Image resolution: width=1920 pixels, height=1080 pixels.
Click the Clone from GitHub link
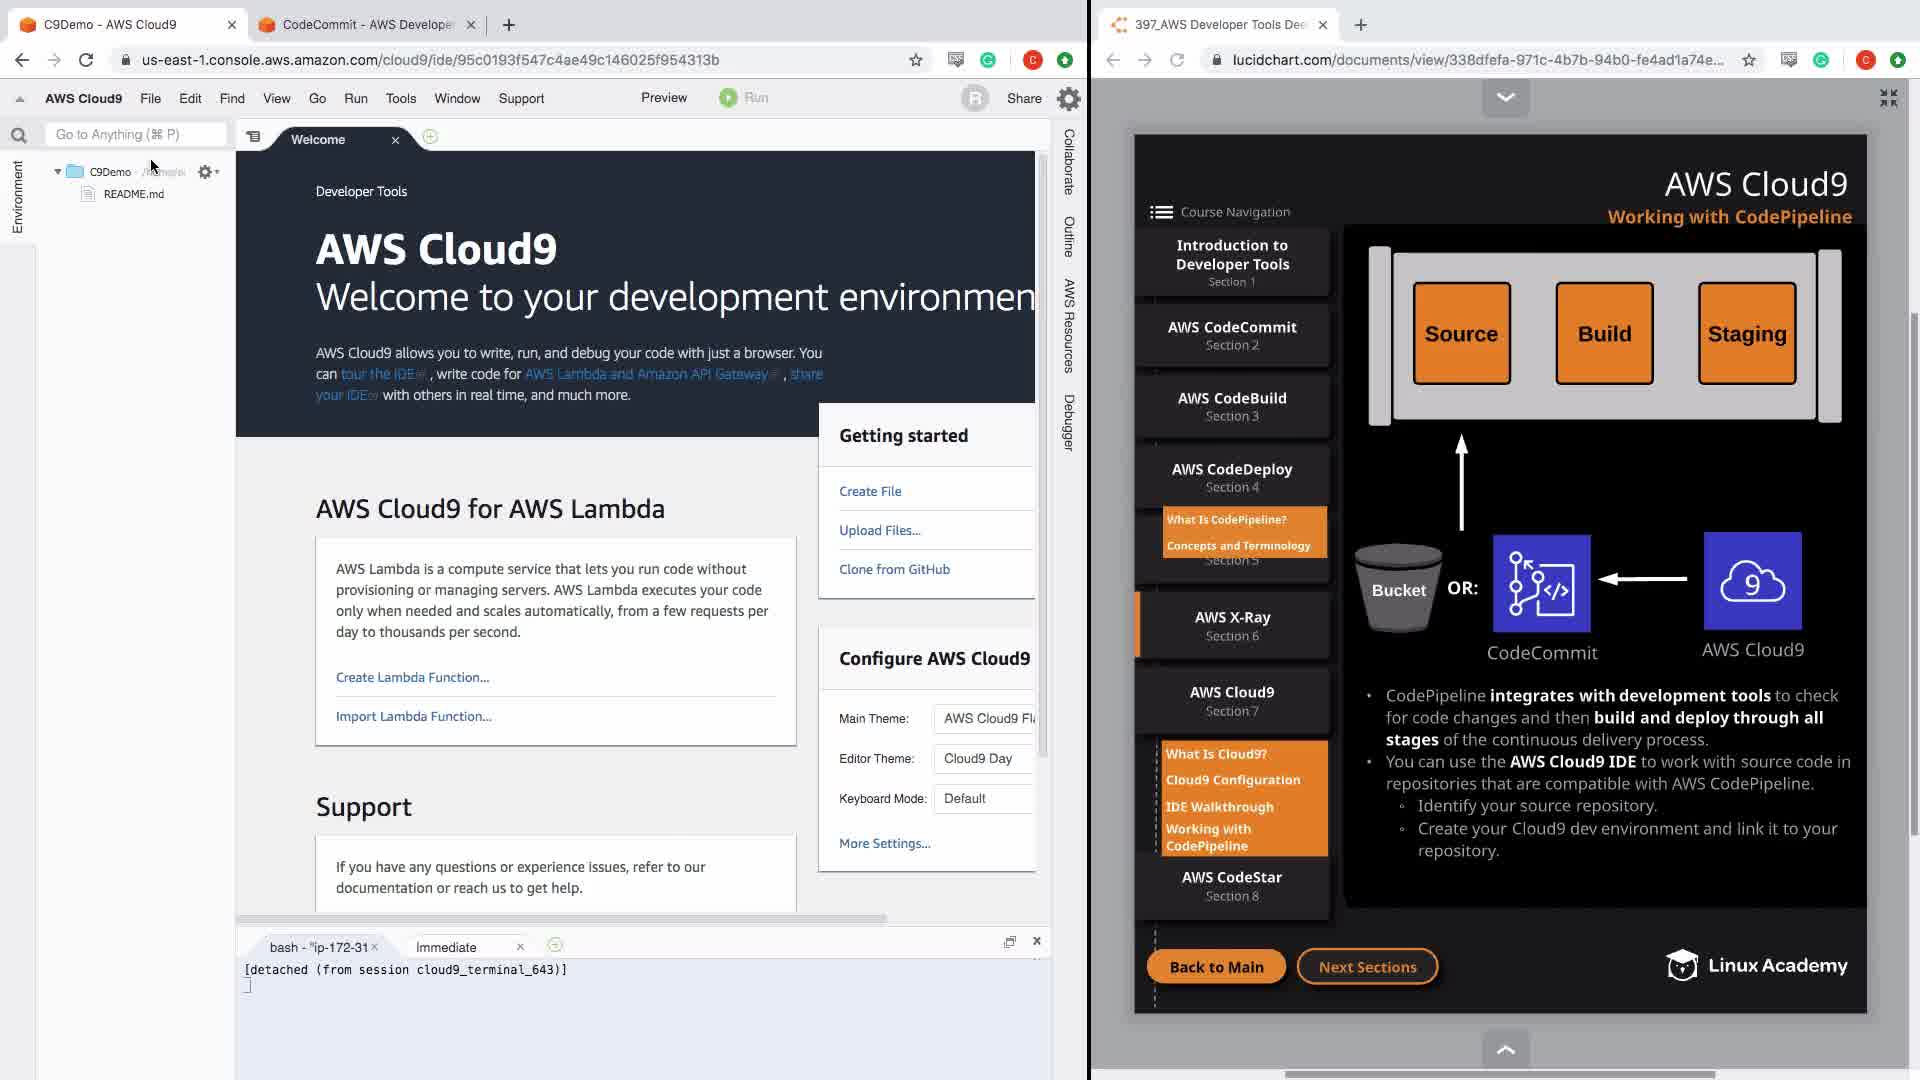coord(894,569)
